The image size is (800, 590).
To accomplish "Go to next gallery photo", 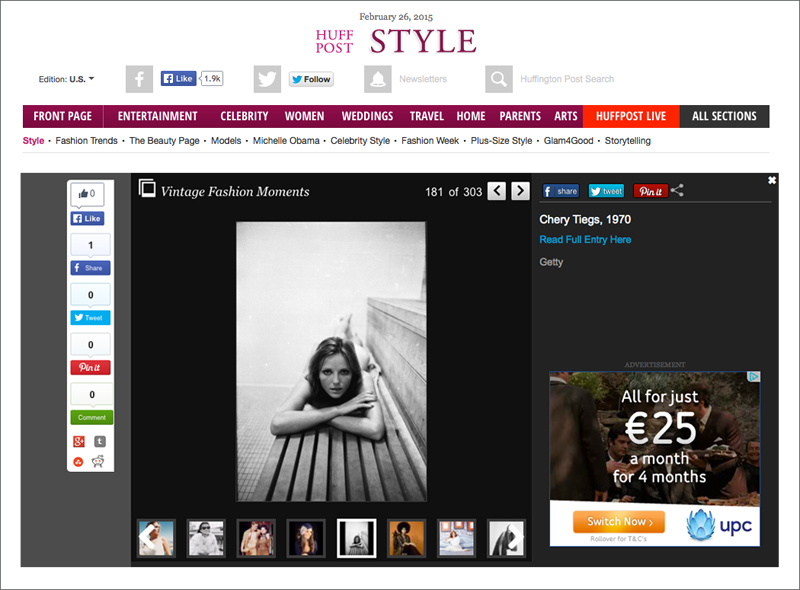I will [520, 191].
